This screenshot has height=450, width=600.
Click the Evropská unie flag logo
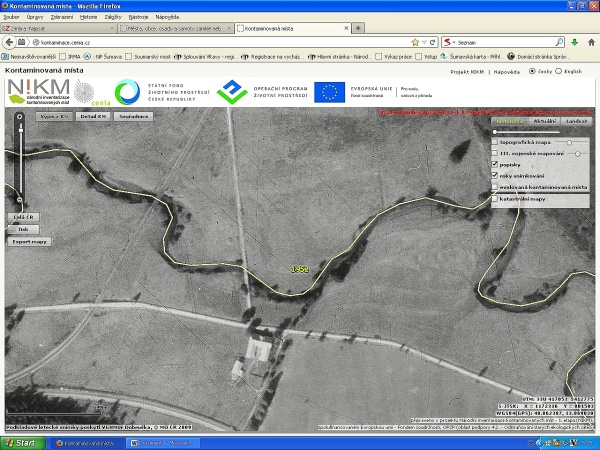[329, 92]
